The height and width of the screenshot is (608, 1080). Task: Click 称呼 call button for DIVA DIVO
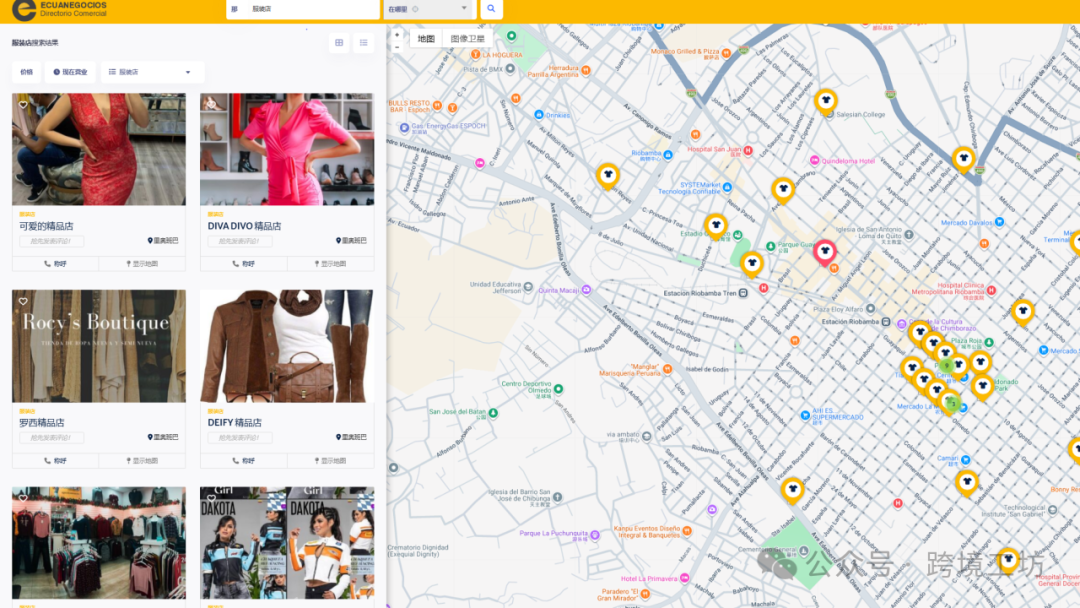click(243, 264)
